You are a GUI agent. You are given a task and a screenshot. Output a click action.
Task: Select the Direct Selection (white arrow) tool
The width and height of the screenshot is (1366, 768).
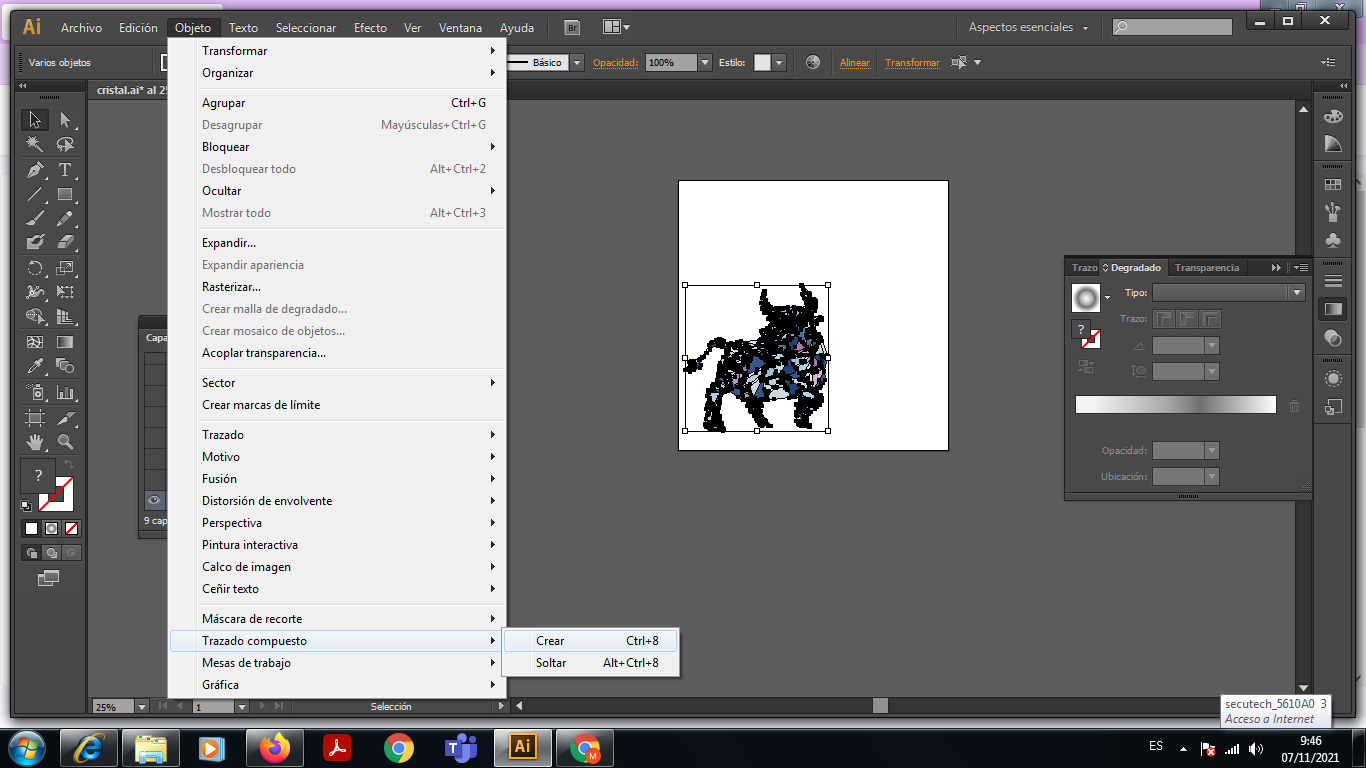[x=65, y=120]
